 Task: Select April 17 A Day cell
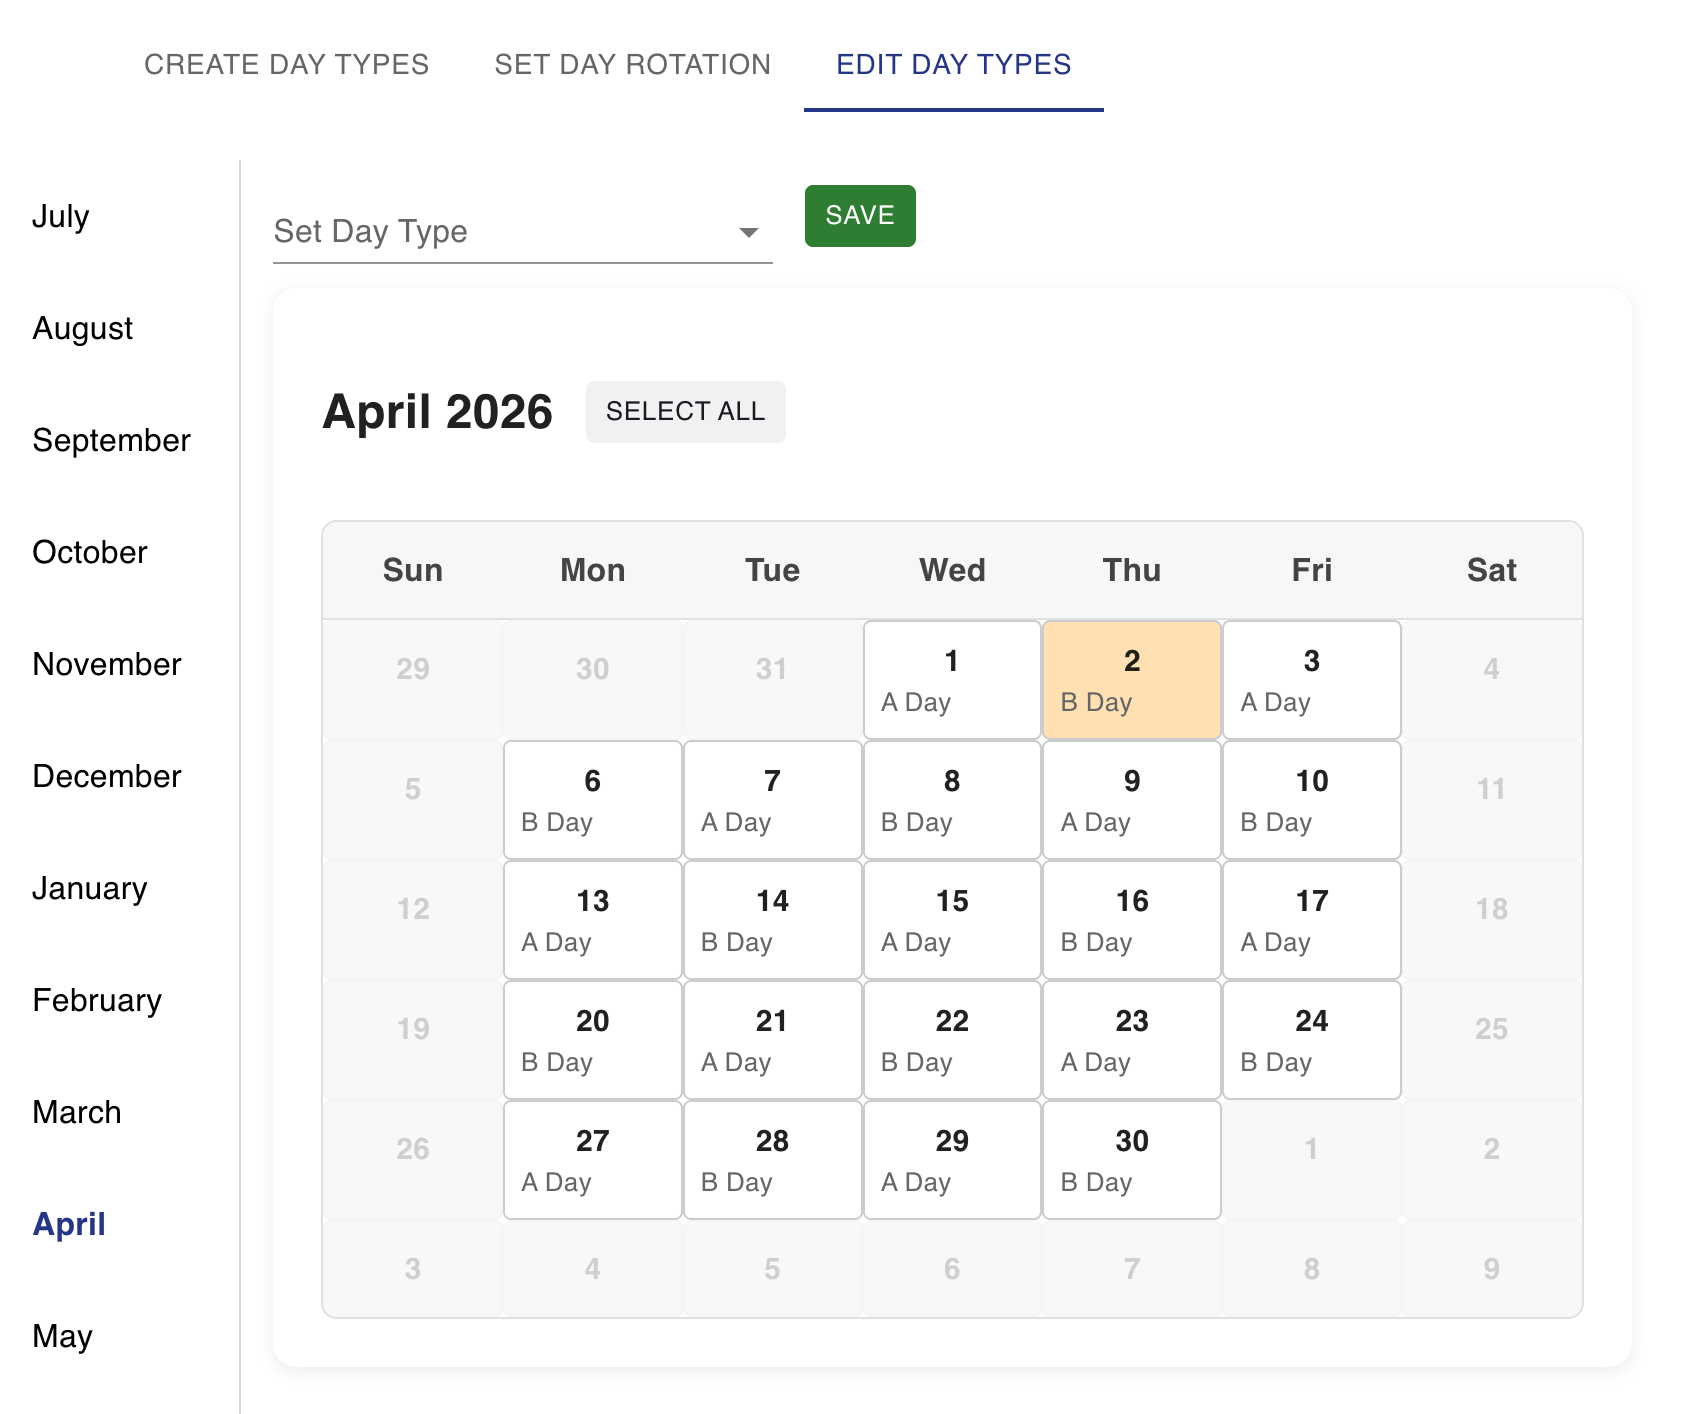1312,920
